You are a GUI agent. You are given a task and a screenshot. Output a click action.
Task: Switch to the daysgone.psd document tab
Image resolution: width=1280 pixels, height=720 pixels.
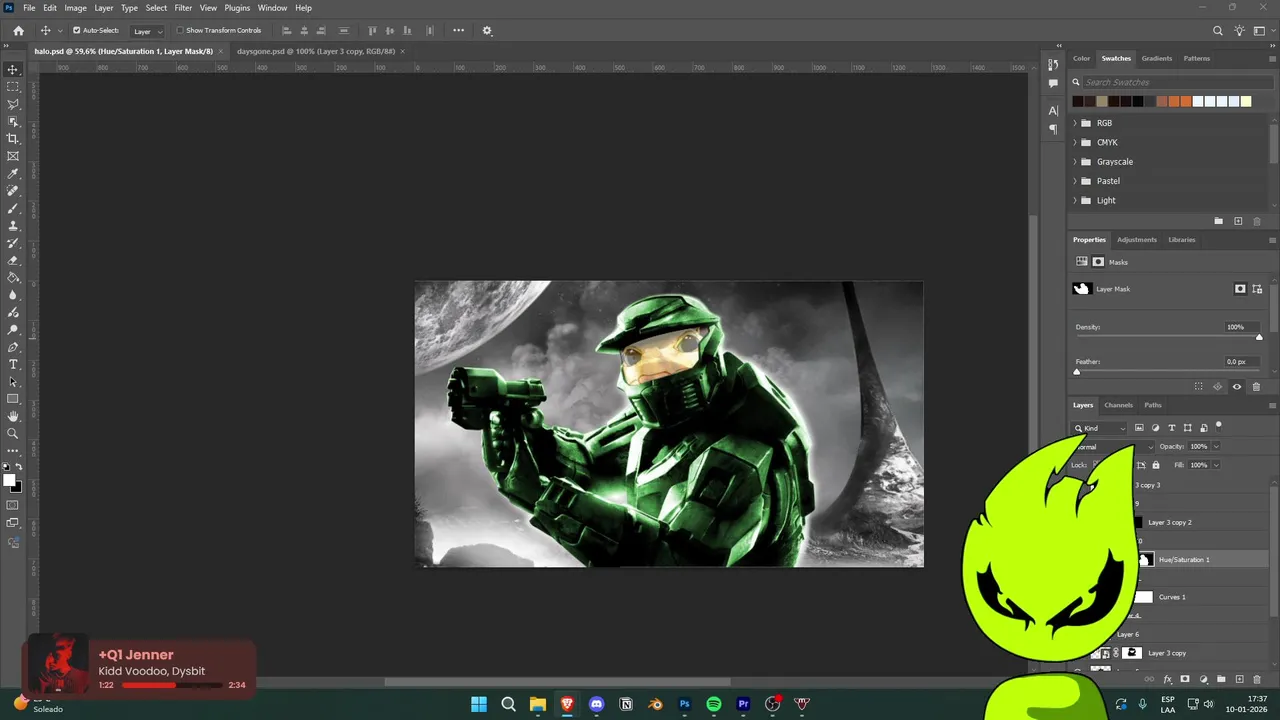(x=315, y=51)
